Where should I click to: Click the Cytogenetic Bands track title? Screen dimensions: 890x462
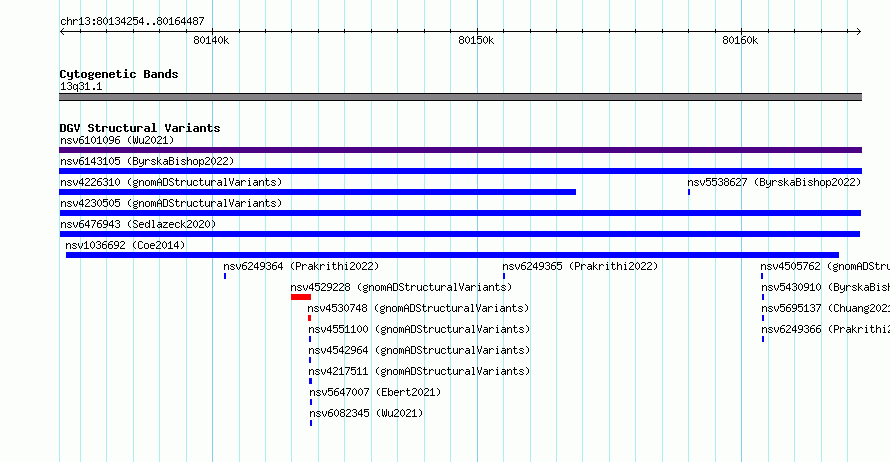pos(119,74)
